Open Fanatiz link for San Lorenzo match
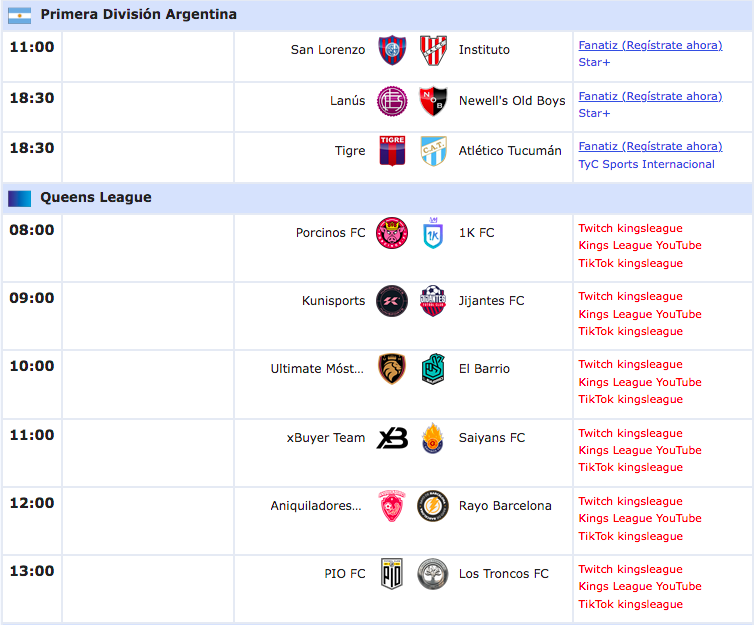The image size is (754, 625). point(650,45)
